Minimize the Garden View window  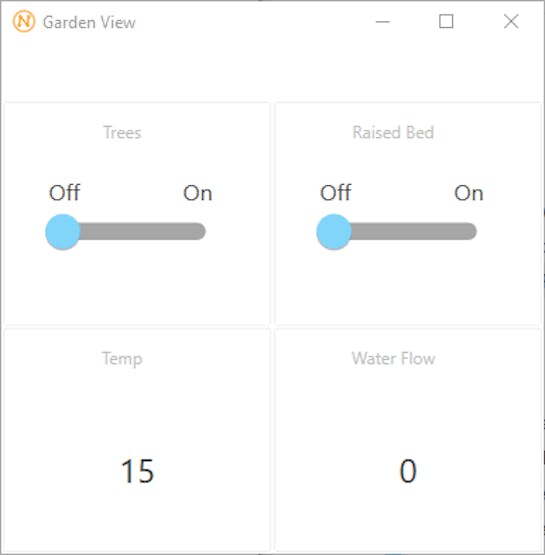click(x=382, y=22)
